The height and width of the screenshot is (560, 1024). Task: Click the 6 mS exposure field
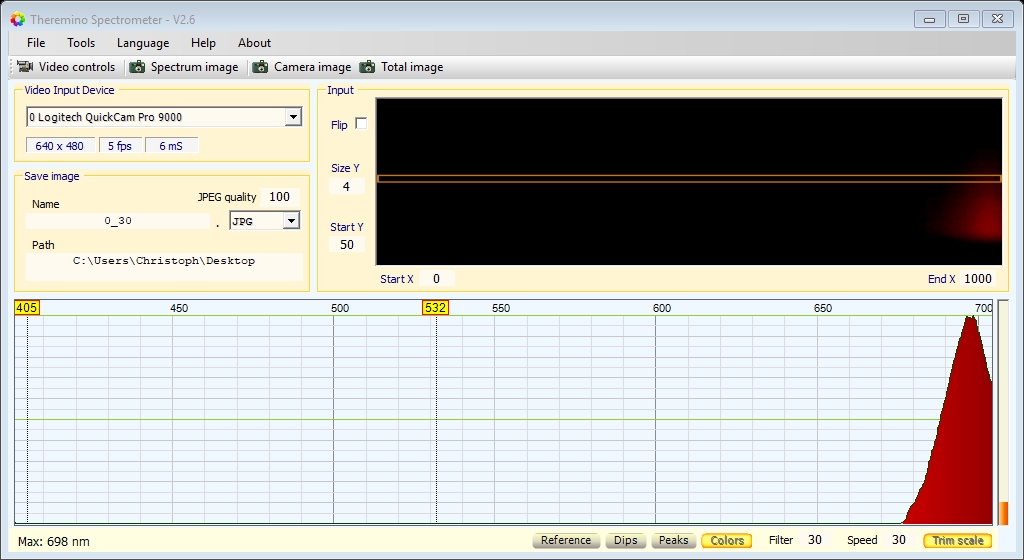click(x=171, y=146)
